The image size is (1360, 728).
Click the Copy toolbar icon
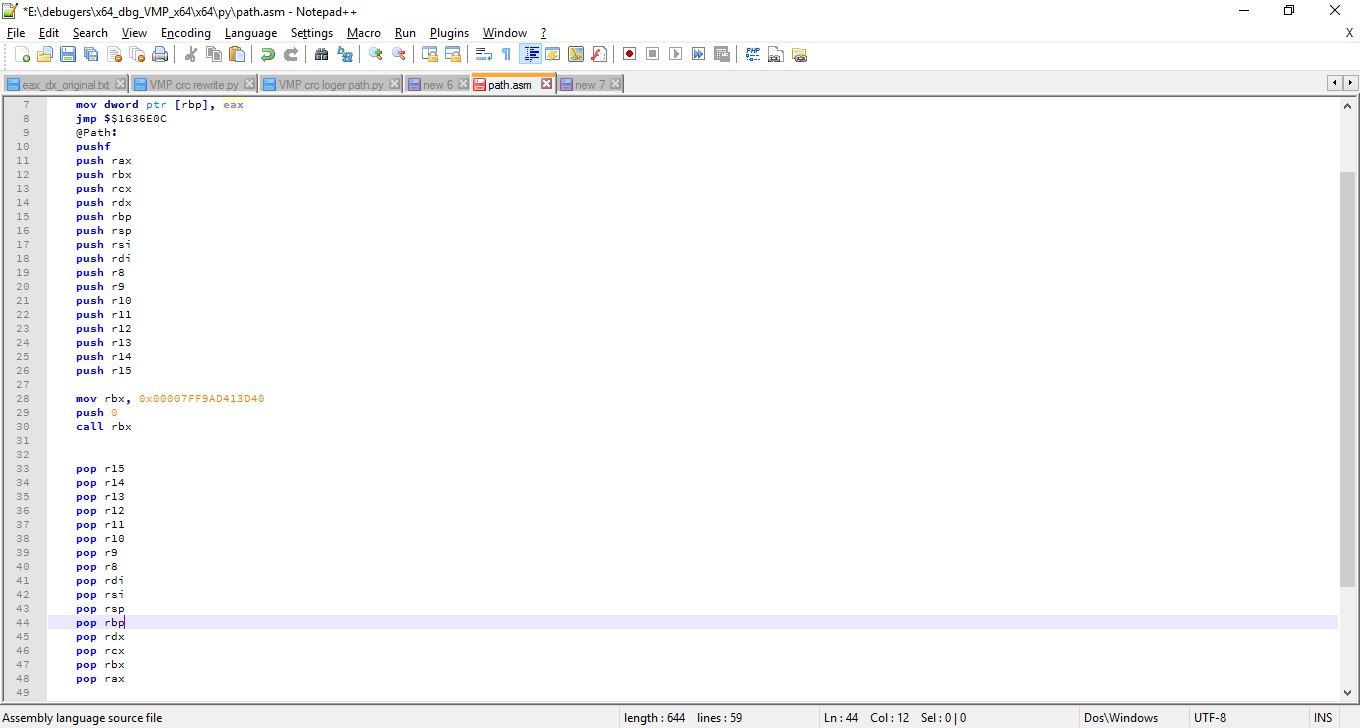213,55
